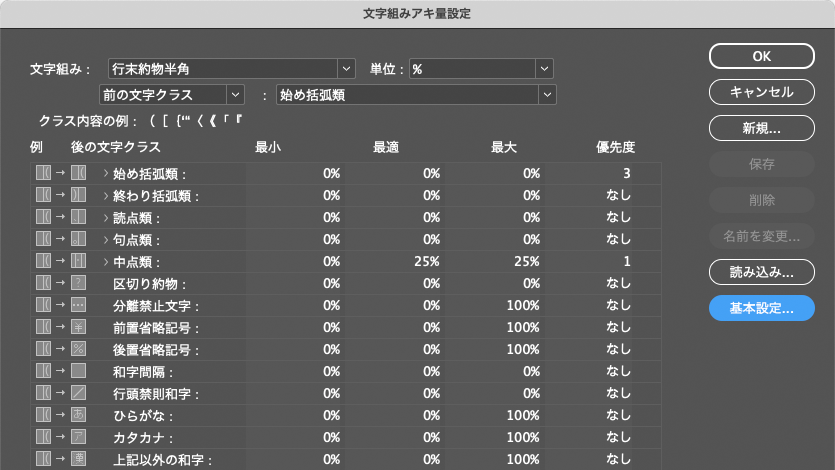Click the カタカナ row example icon
The width and height of the screenshot is (835, 470).
(79, 437)
